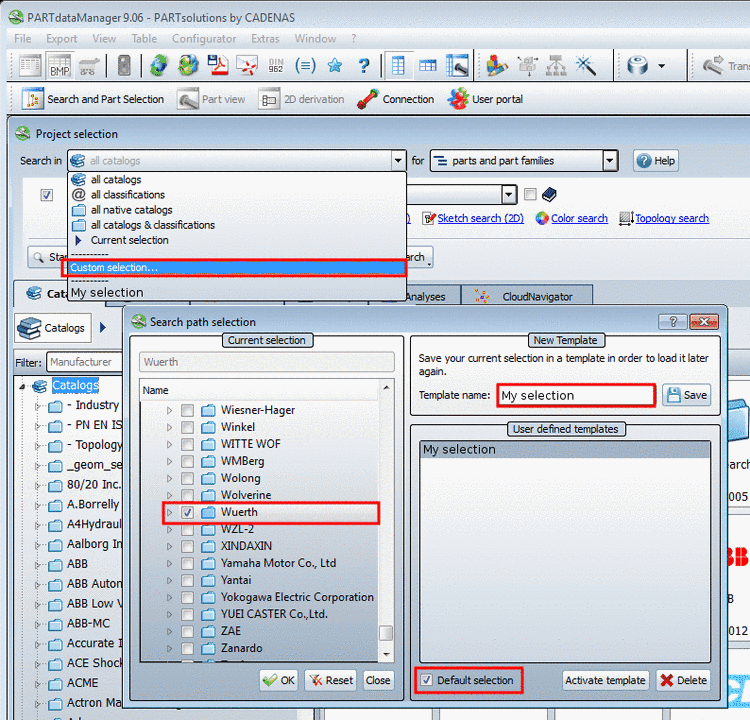The width and height of the screenshot is (750, 720).
Task: Click the PDF export icon
Action: pos(218,66)
